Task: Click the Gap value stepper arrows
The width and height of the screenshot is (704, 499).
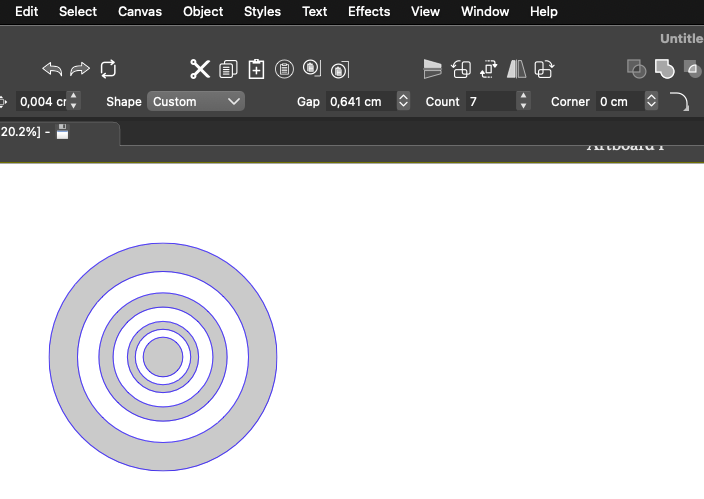Action: tap(403, 101)
